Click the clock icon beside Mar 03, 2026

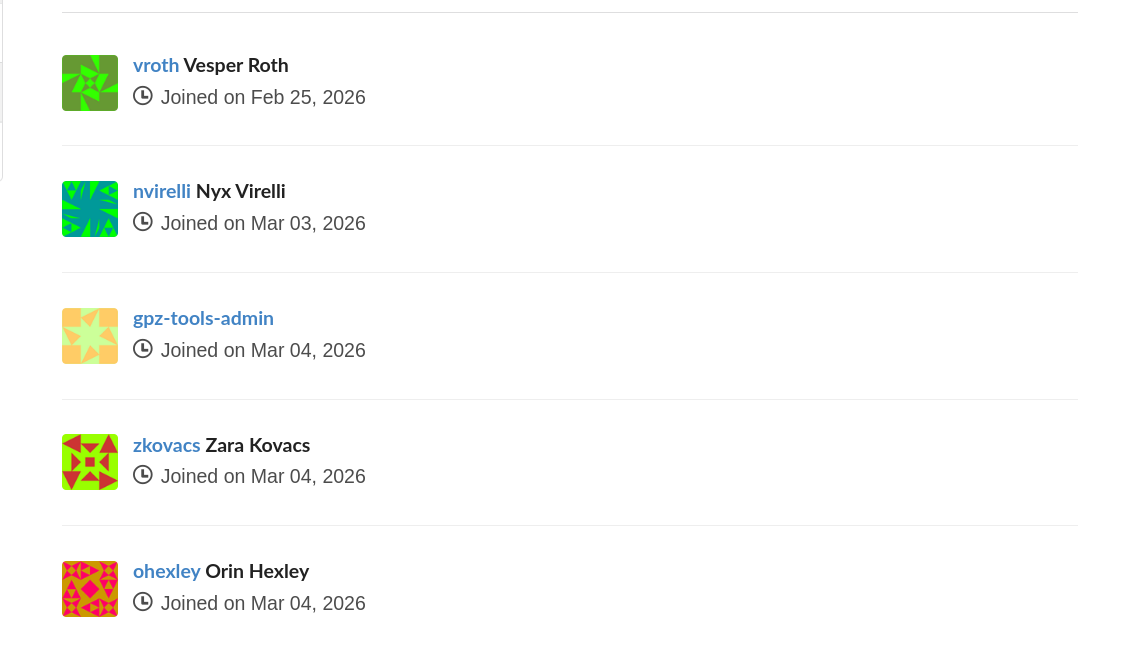(143, 222)
